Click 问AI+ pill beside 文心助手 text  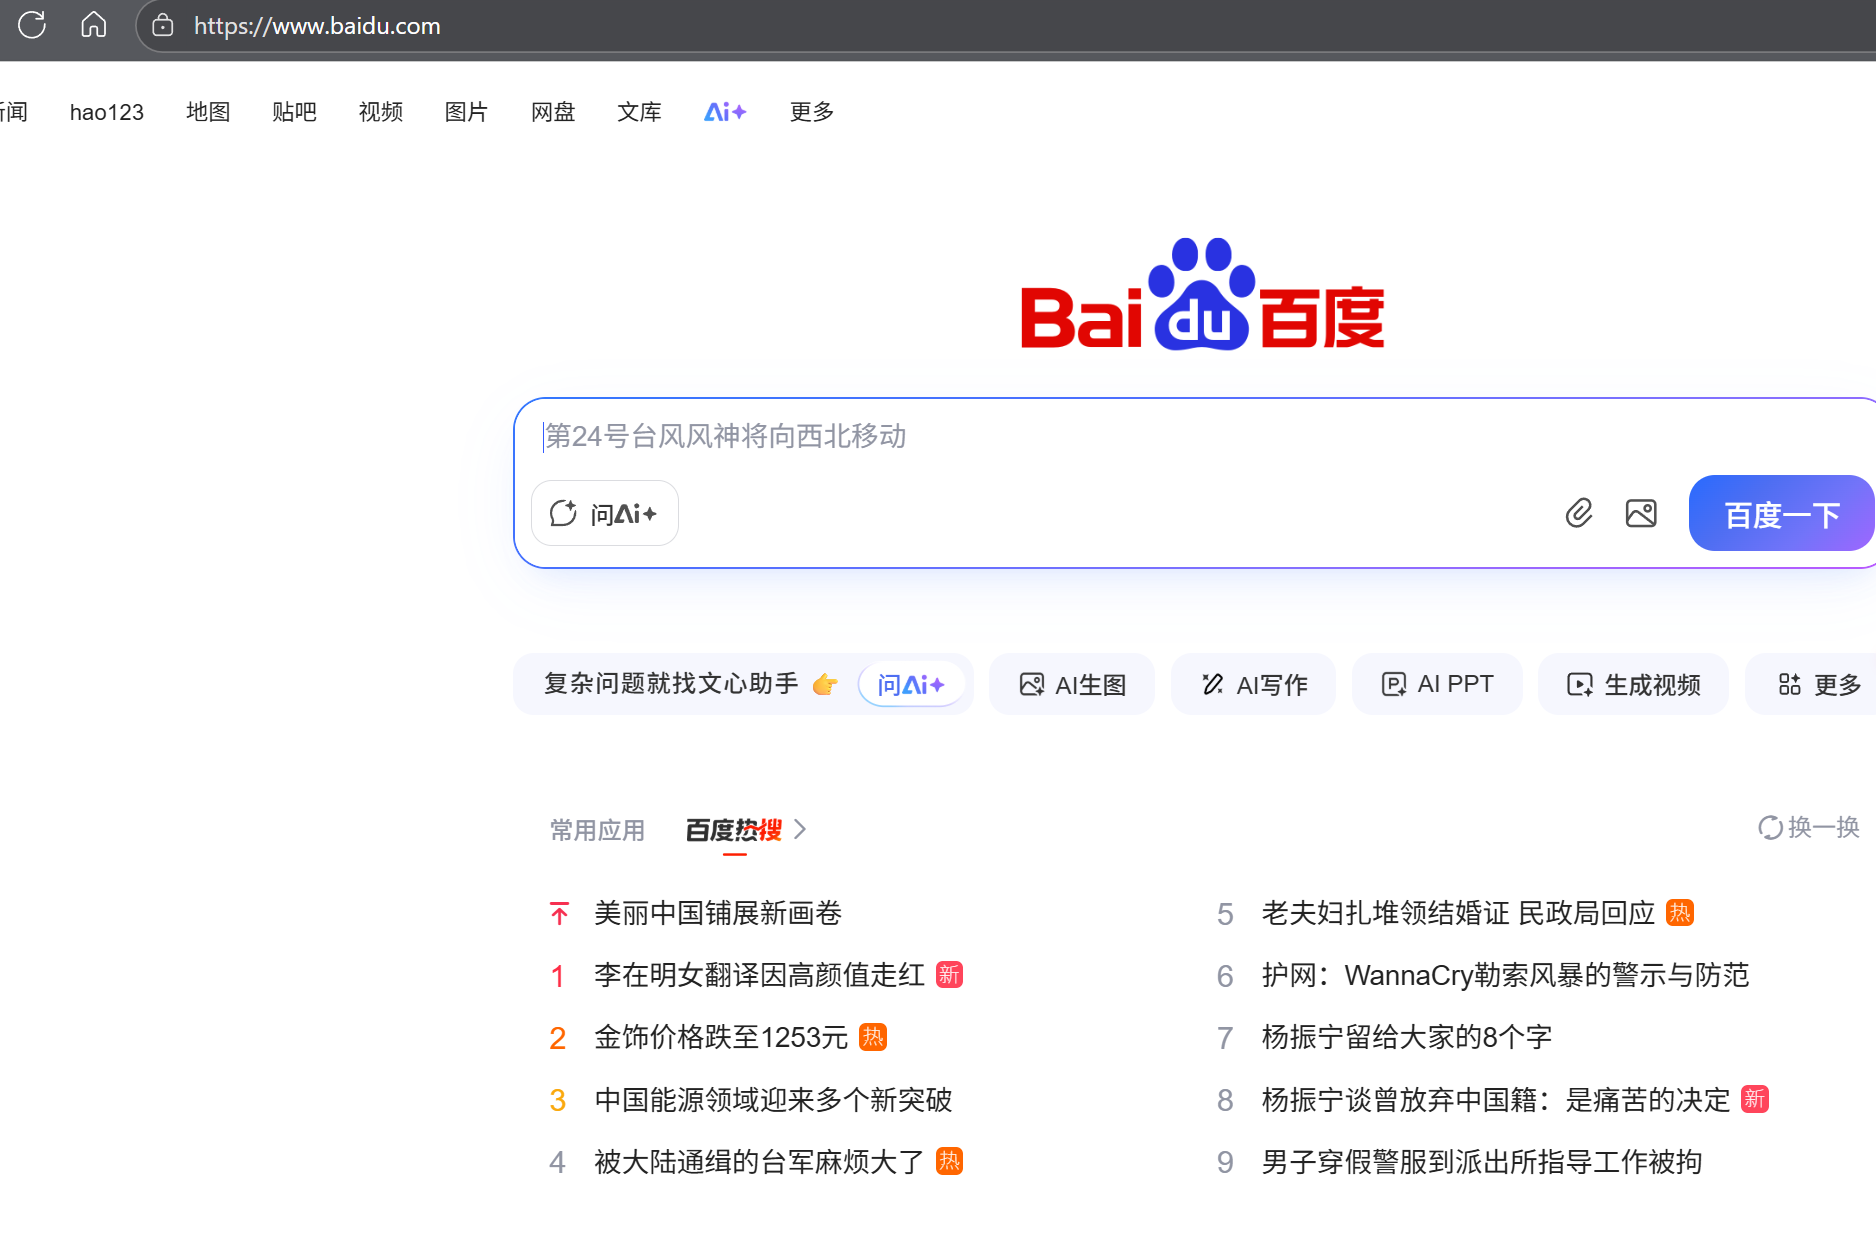tap(911, 684)
